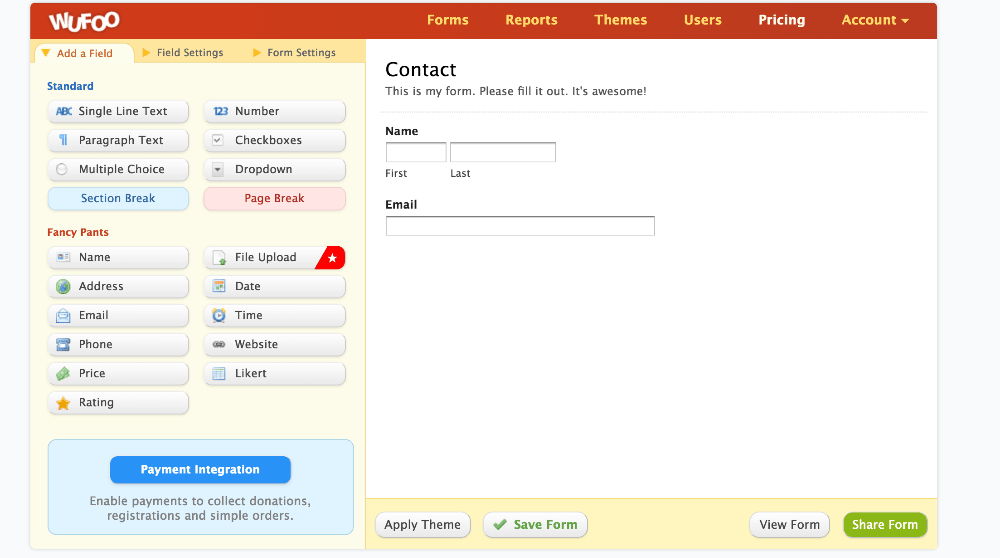This screenshot has width=1000, height=558.
Task: Expand the Account dropdown menu
Action: [x=875, y=20]
